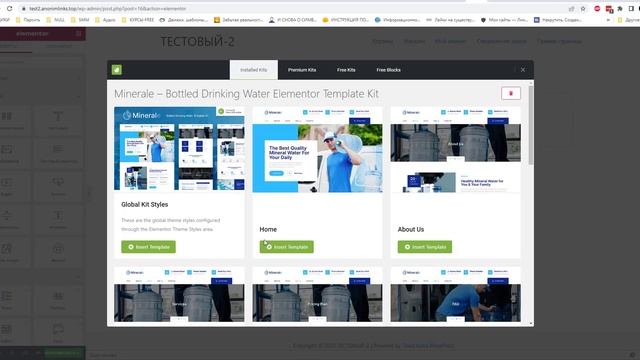Screen dimensions: 640x360
Task: Reload the browser page
Action: pyautogui.click(x=9, y=9)
